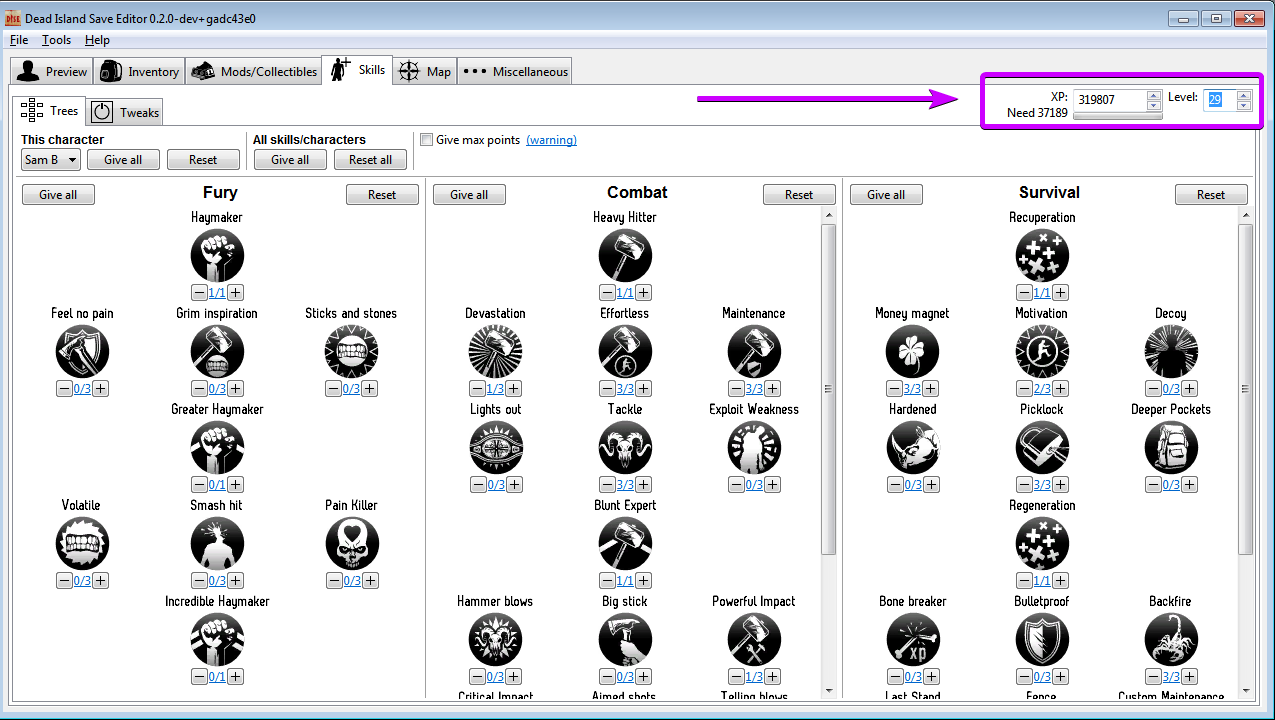Click Give all for This character
Screen dimensions: 1275x720
coord(123,160)
